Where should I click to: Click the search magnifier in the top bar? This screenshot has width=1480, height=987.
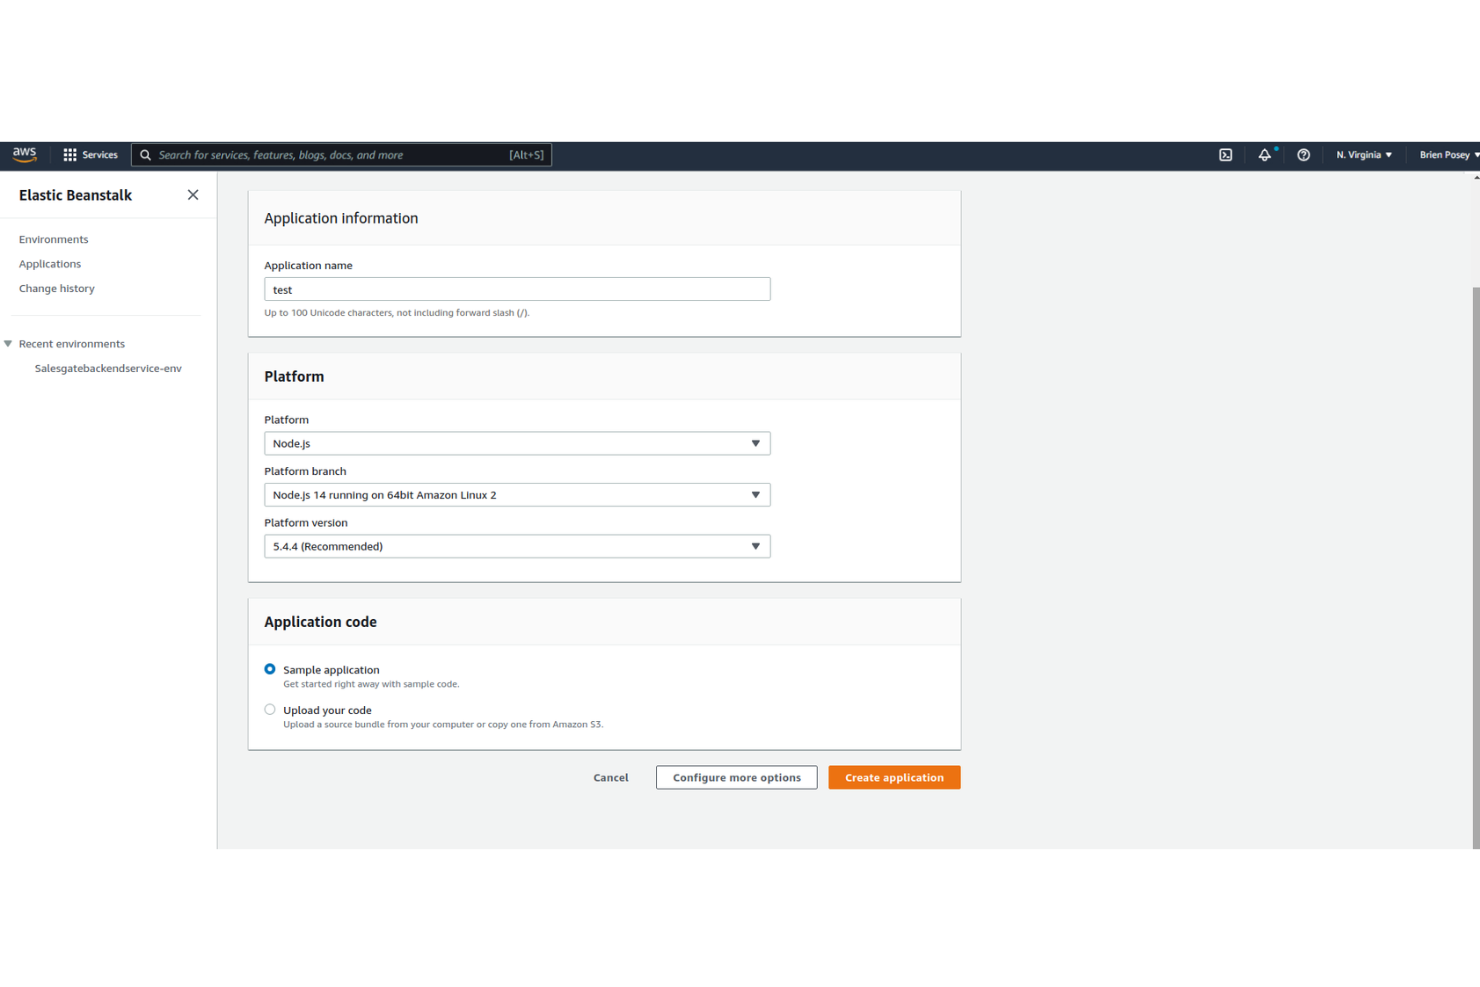point(145,155)
